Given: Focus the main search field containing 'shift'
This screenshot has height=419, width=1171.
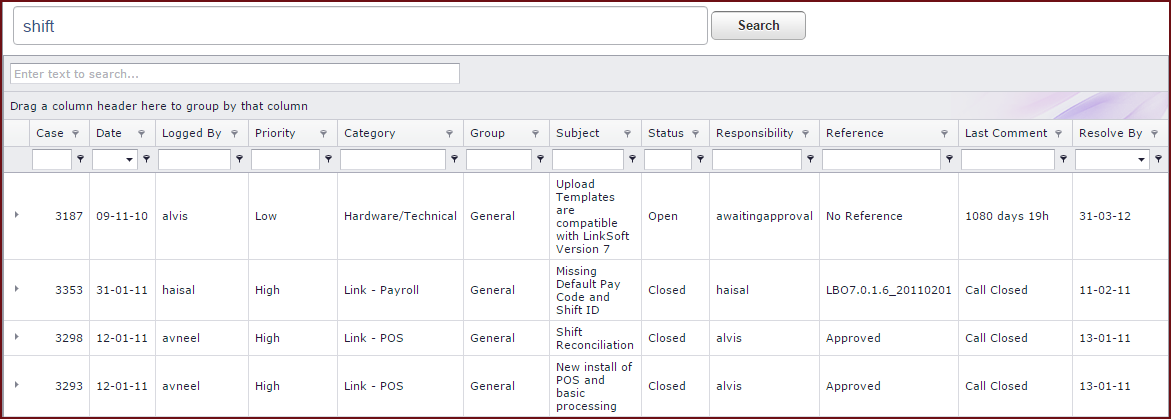Looking at the screenshot, I should point(360,26).
